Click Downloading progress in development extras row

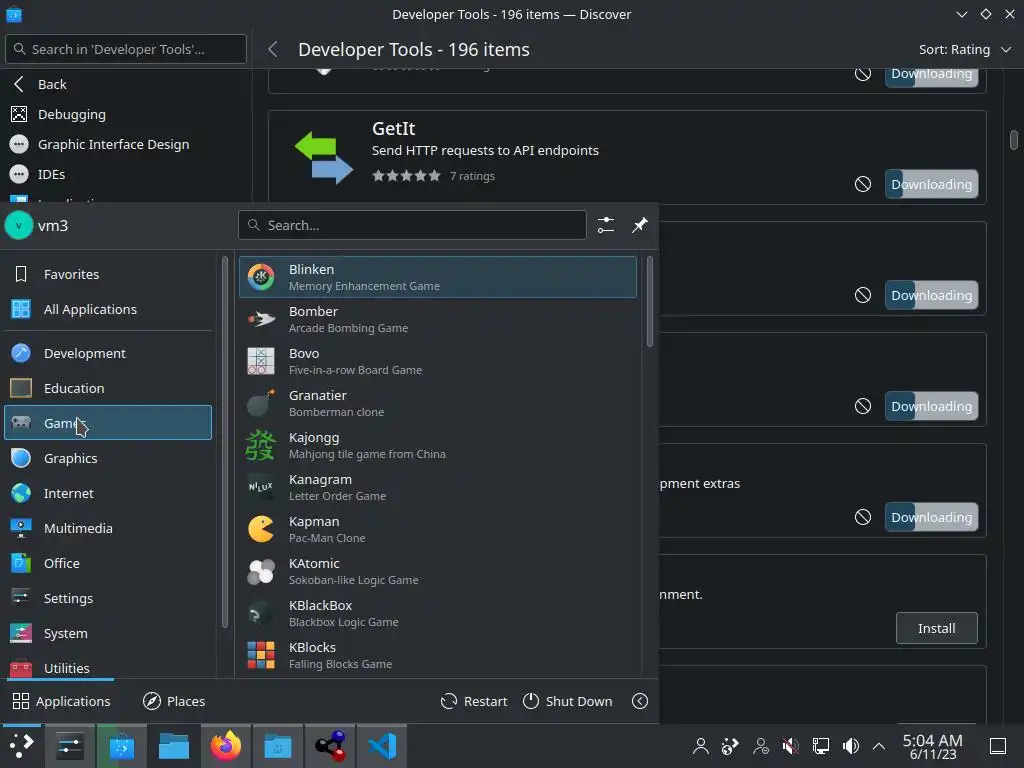point(931,517)
